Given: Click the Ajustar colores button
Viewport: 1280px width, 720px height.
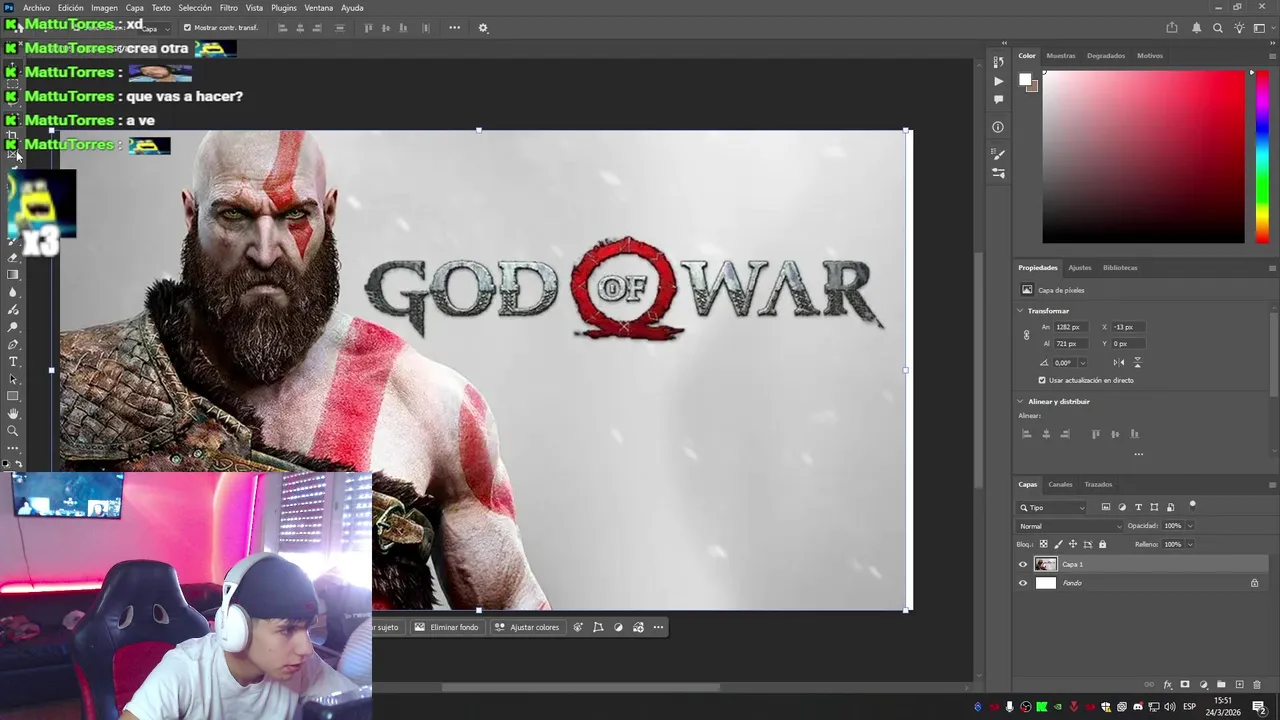Looking at the screenshot, I should pyautogui.click(x=527, y=628).
